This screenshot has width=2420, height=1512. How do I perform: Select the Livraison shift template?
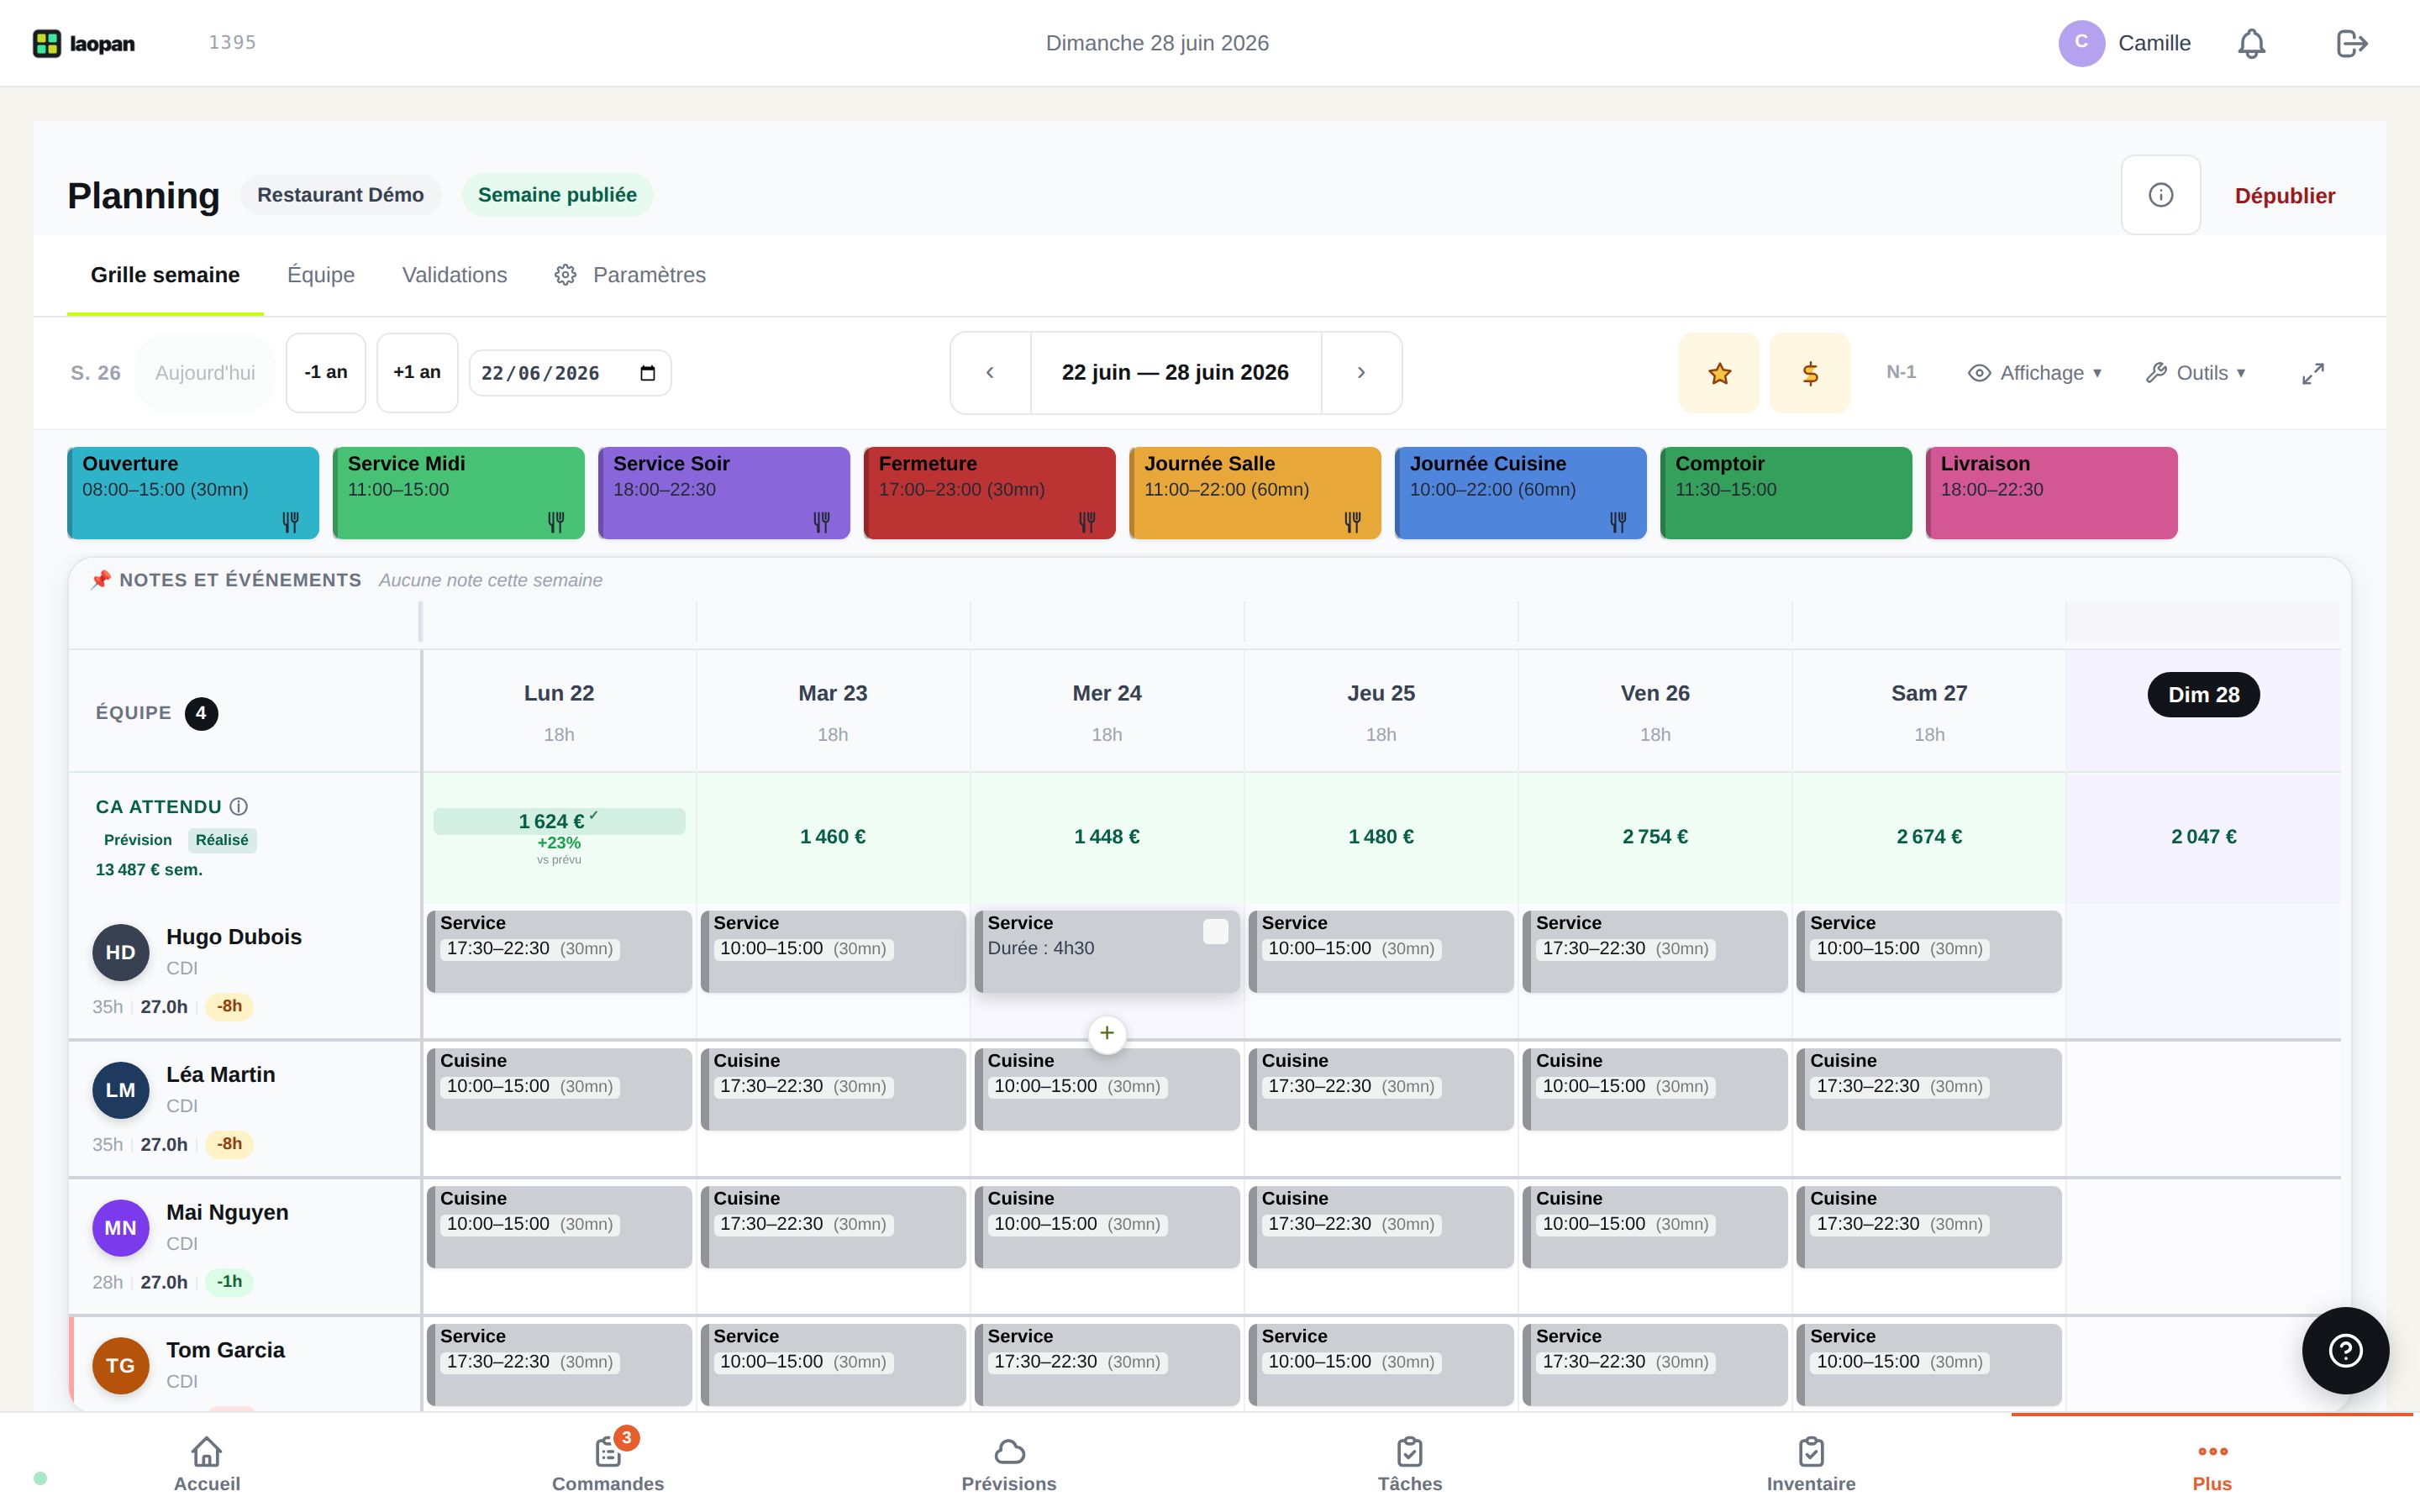pos(2052,493)
